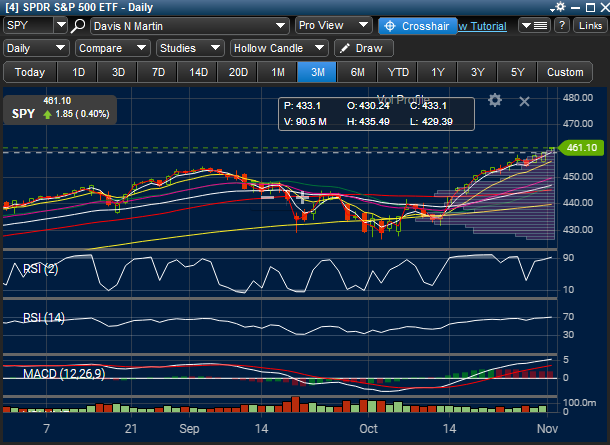Screen dimensions: 610x445
Task: Select the 1M time range tab
Action: tap(278, 72)
